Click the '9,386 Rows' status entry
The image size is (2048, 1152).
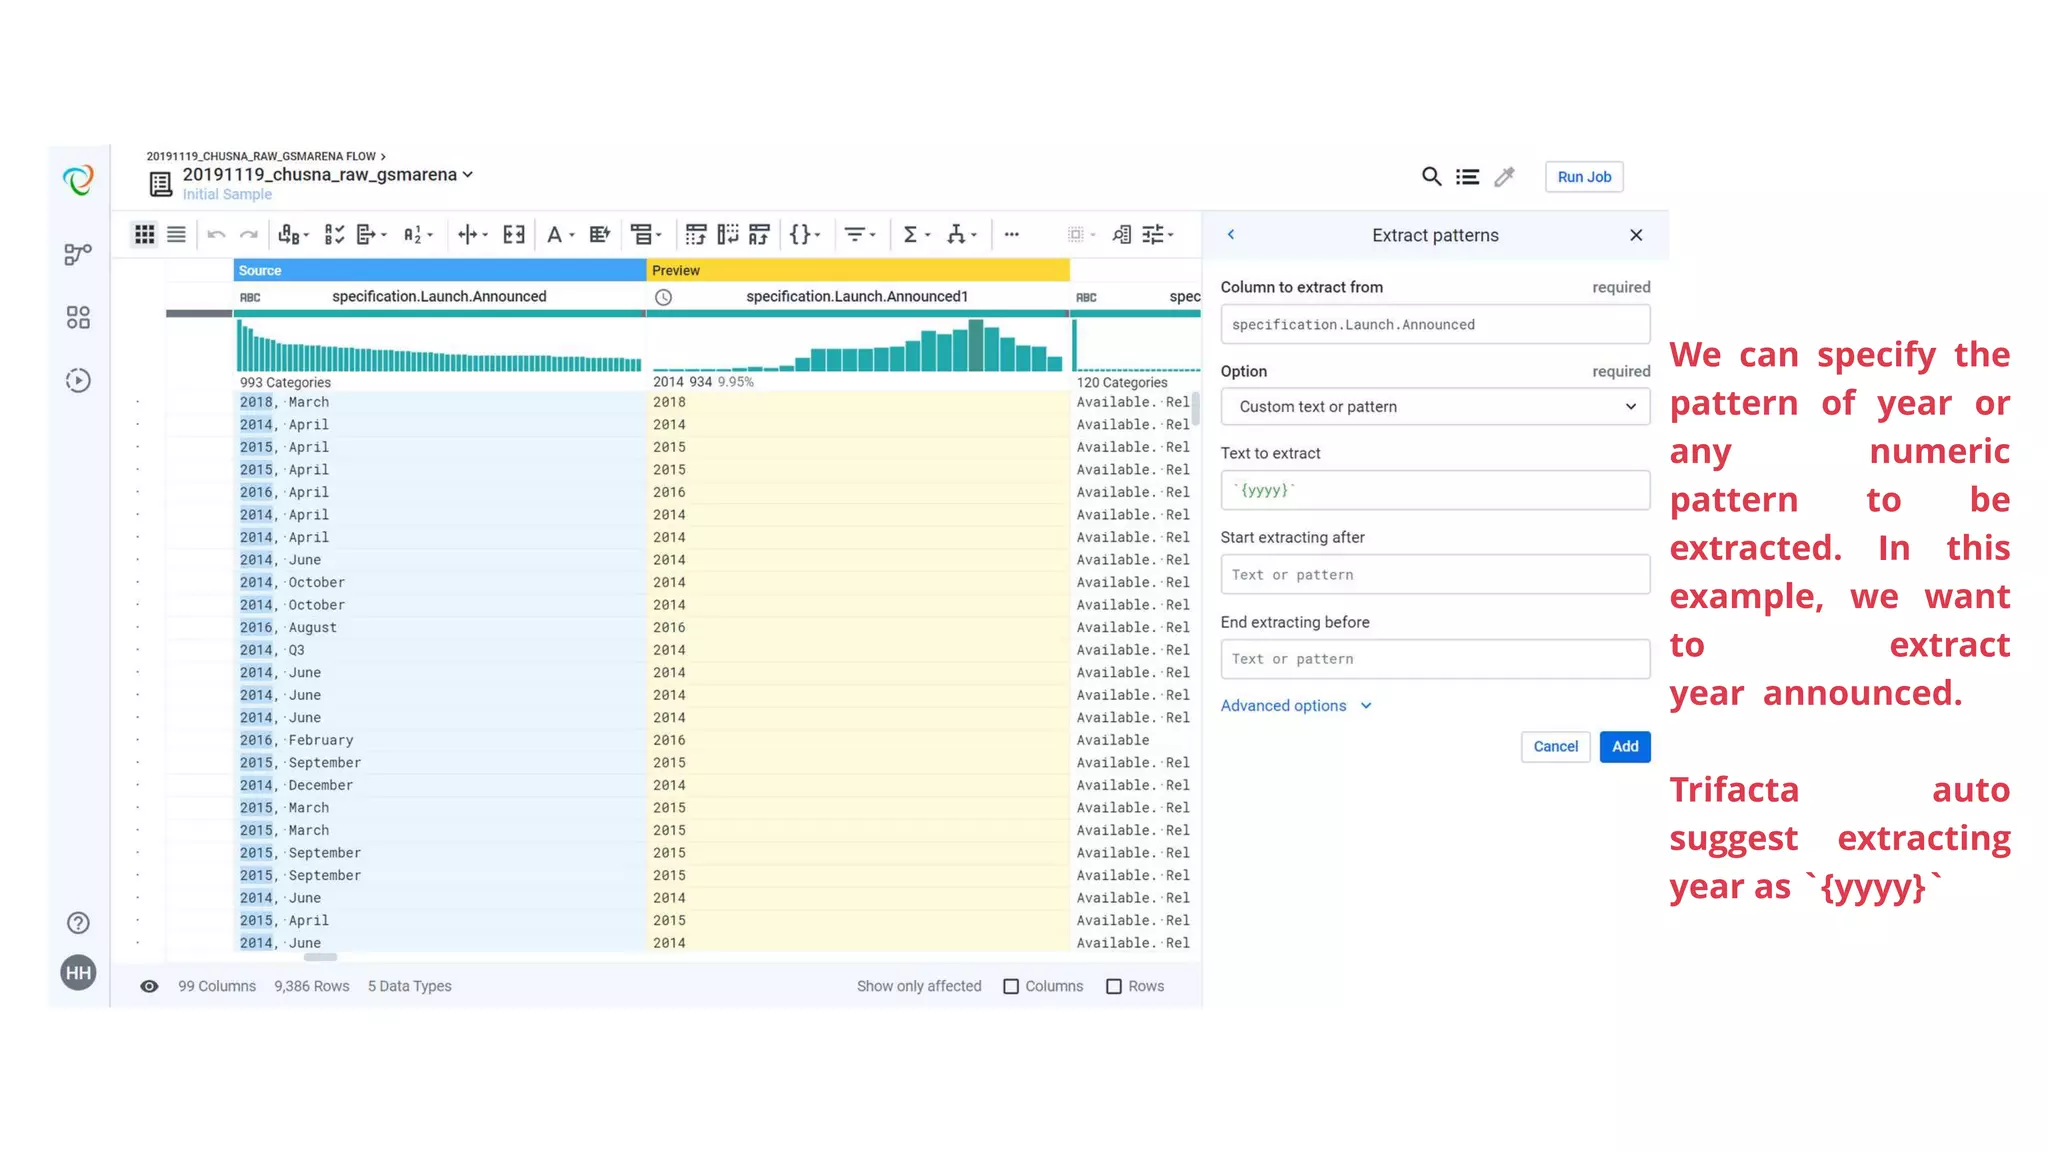312,986
